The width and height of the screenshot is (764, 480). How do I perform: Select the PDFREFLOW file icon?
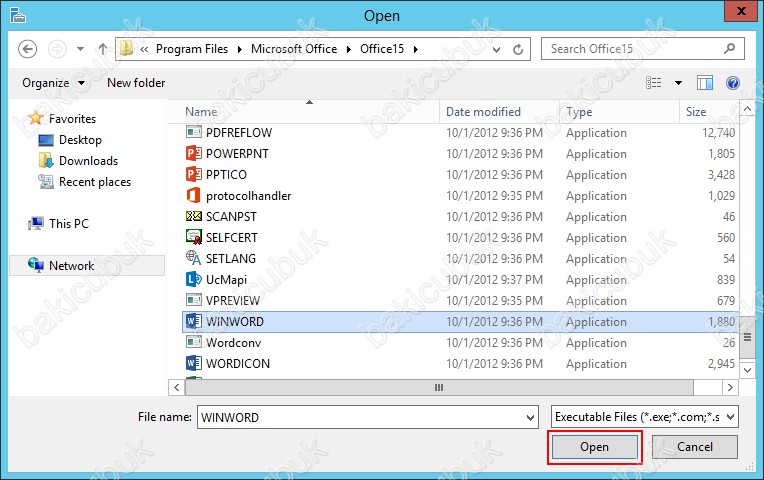tap(193, 132)
